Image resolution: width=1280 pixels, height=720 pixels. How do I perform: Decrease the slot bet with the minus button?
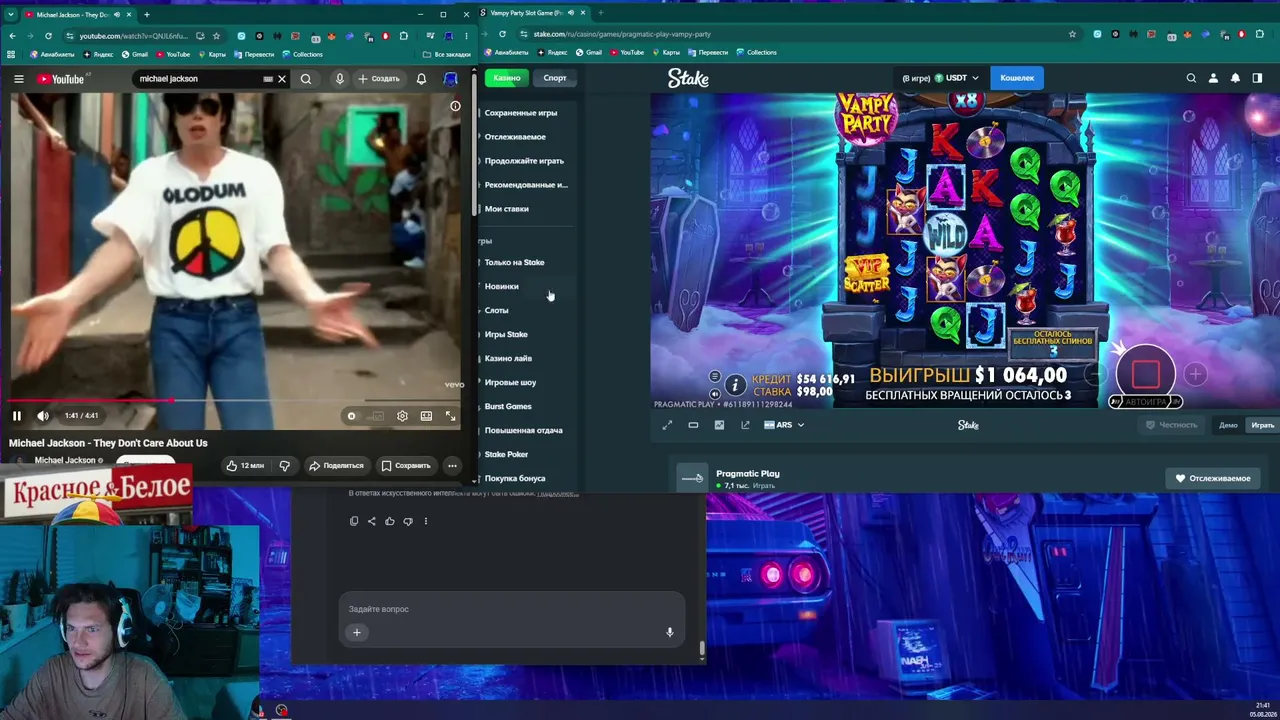tap(1098, 375)
